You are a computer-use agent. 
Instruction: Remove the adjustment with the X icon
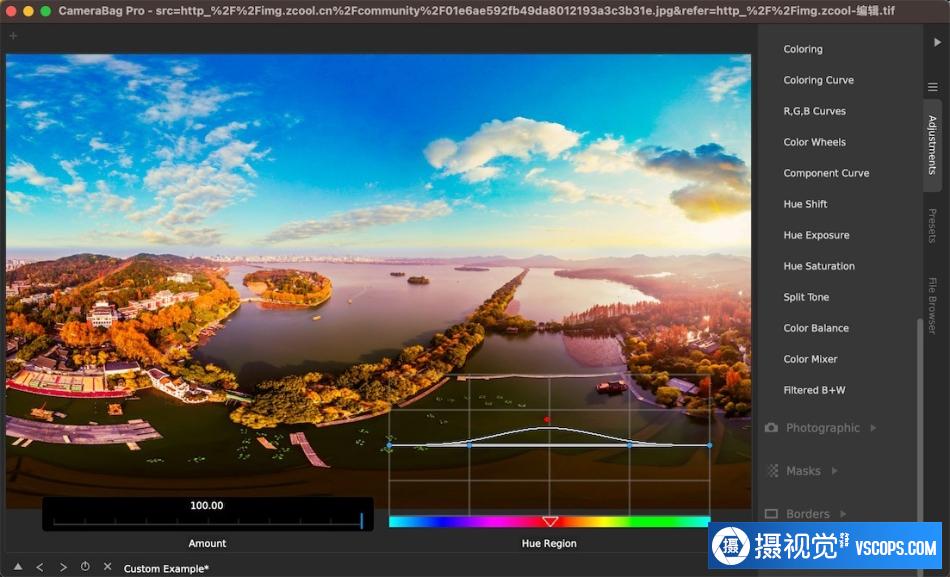tap(107, 567)
